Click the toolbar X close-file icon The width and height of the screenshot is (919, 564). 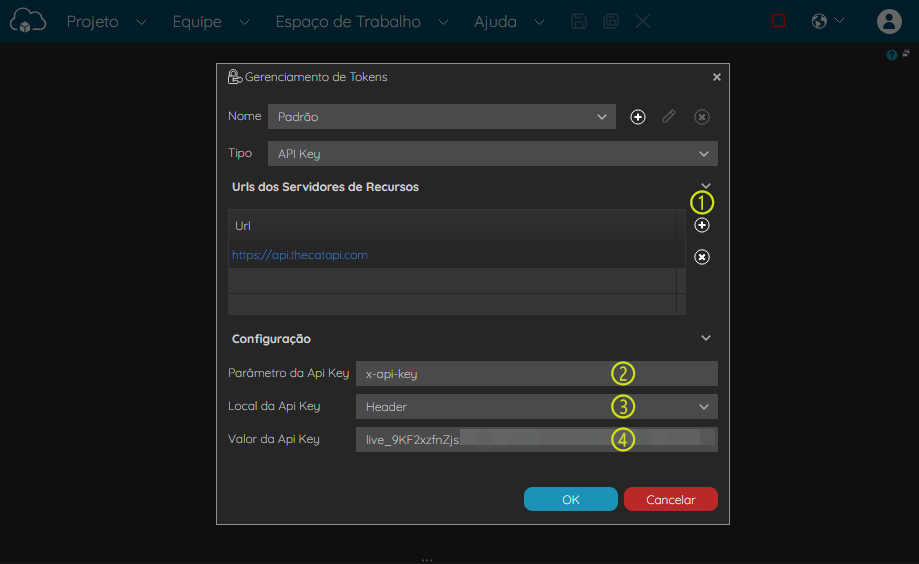[643, 22]
